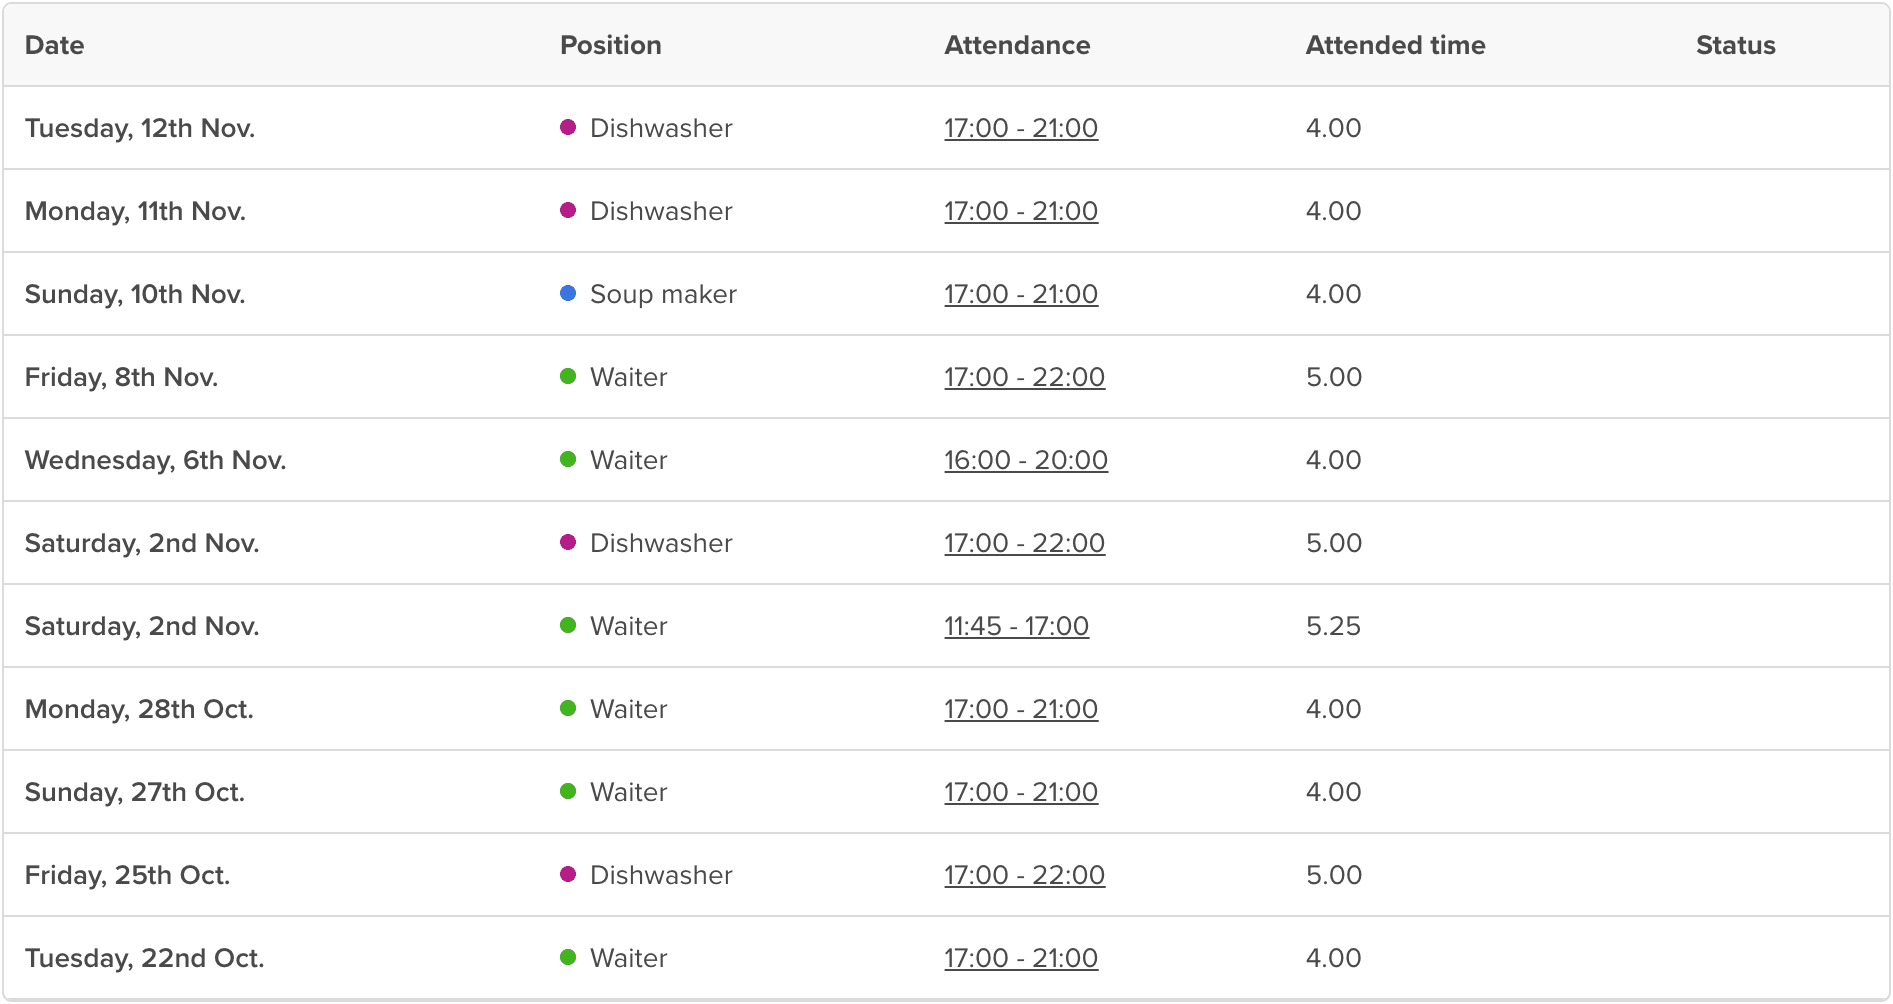Open attendance link for Tuesday 22nd Oct.
Screen dimensions: 1893x1004
pyautogui.click(x=1021, y=958)
